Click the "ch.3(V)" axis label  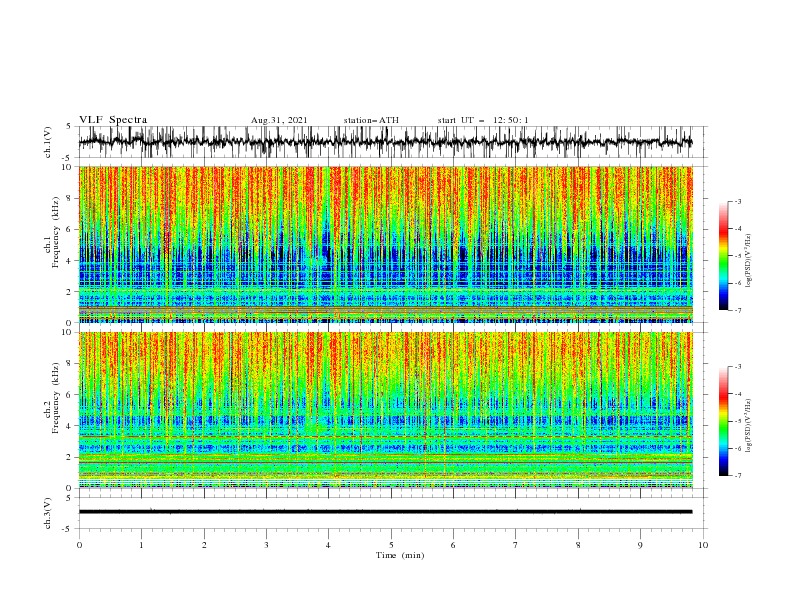coord(48,513)
